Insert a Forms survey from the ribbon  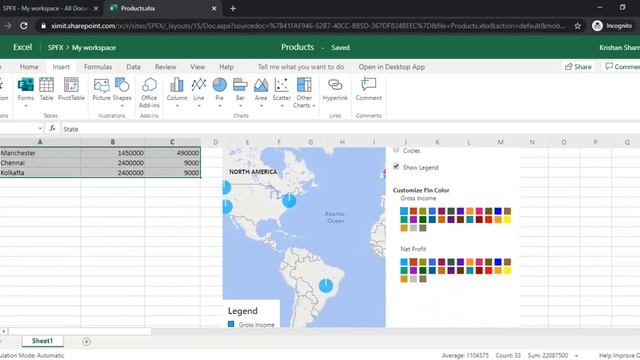(x=26, y=89)
